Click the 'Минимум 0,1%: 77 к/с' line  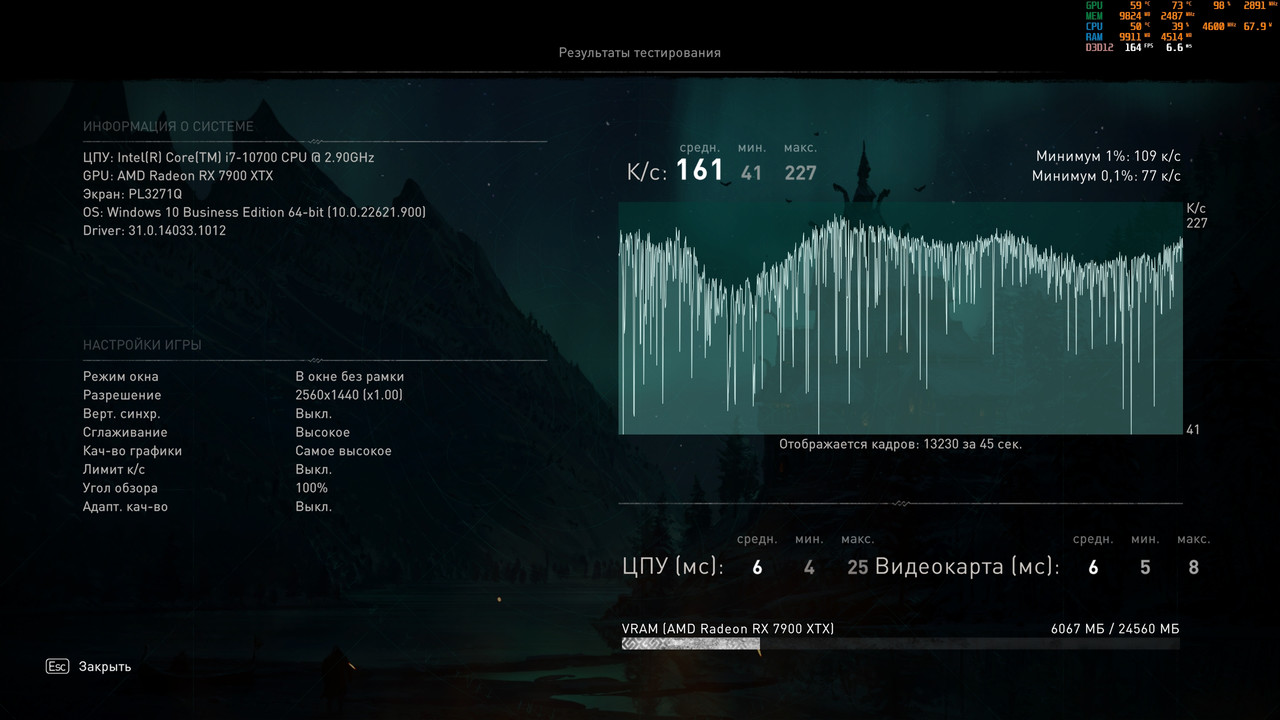tap(1106, 176)
